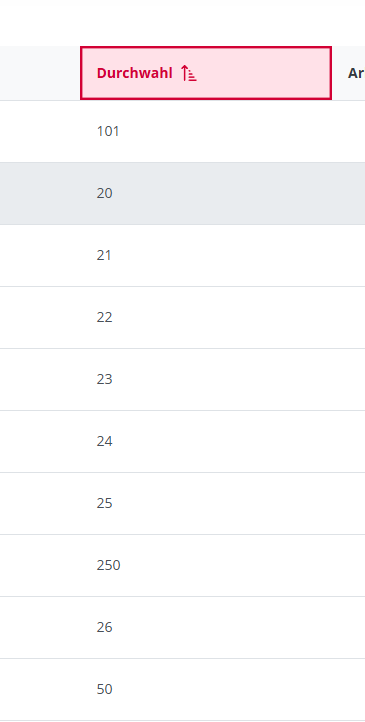
Task: Click the table cell showing 26
Action: (x=206, y=627)
